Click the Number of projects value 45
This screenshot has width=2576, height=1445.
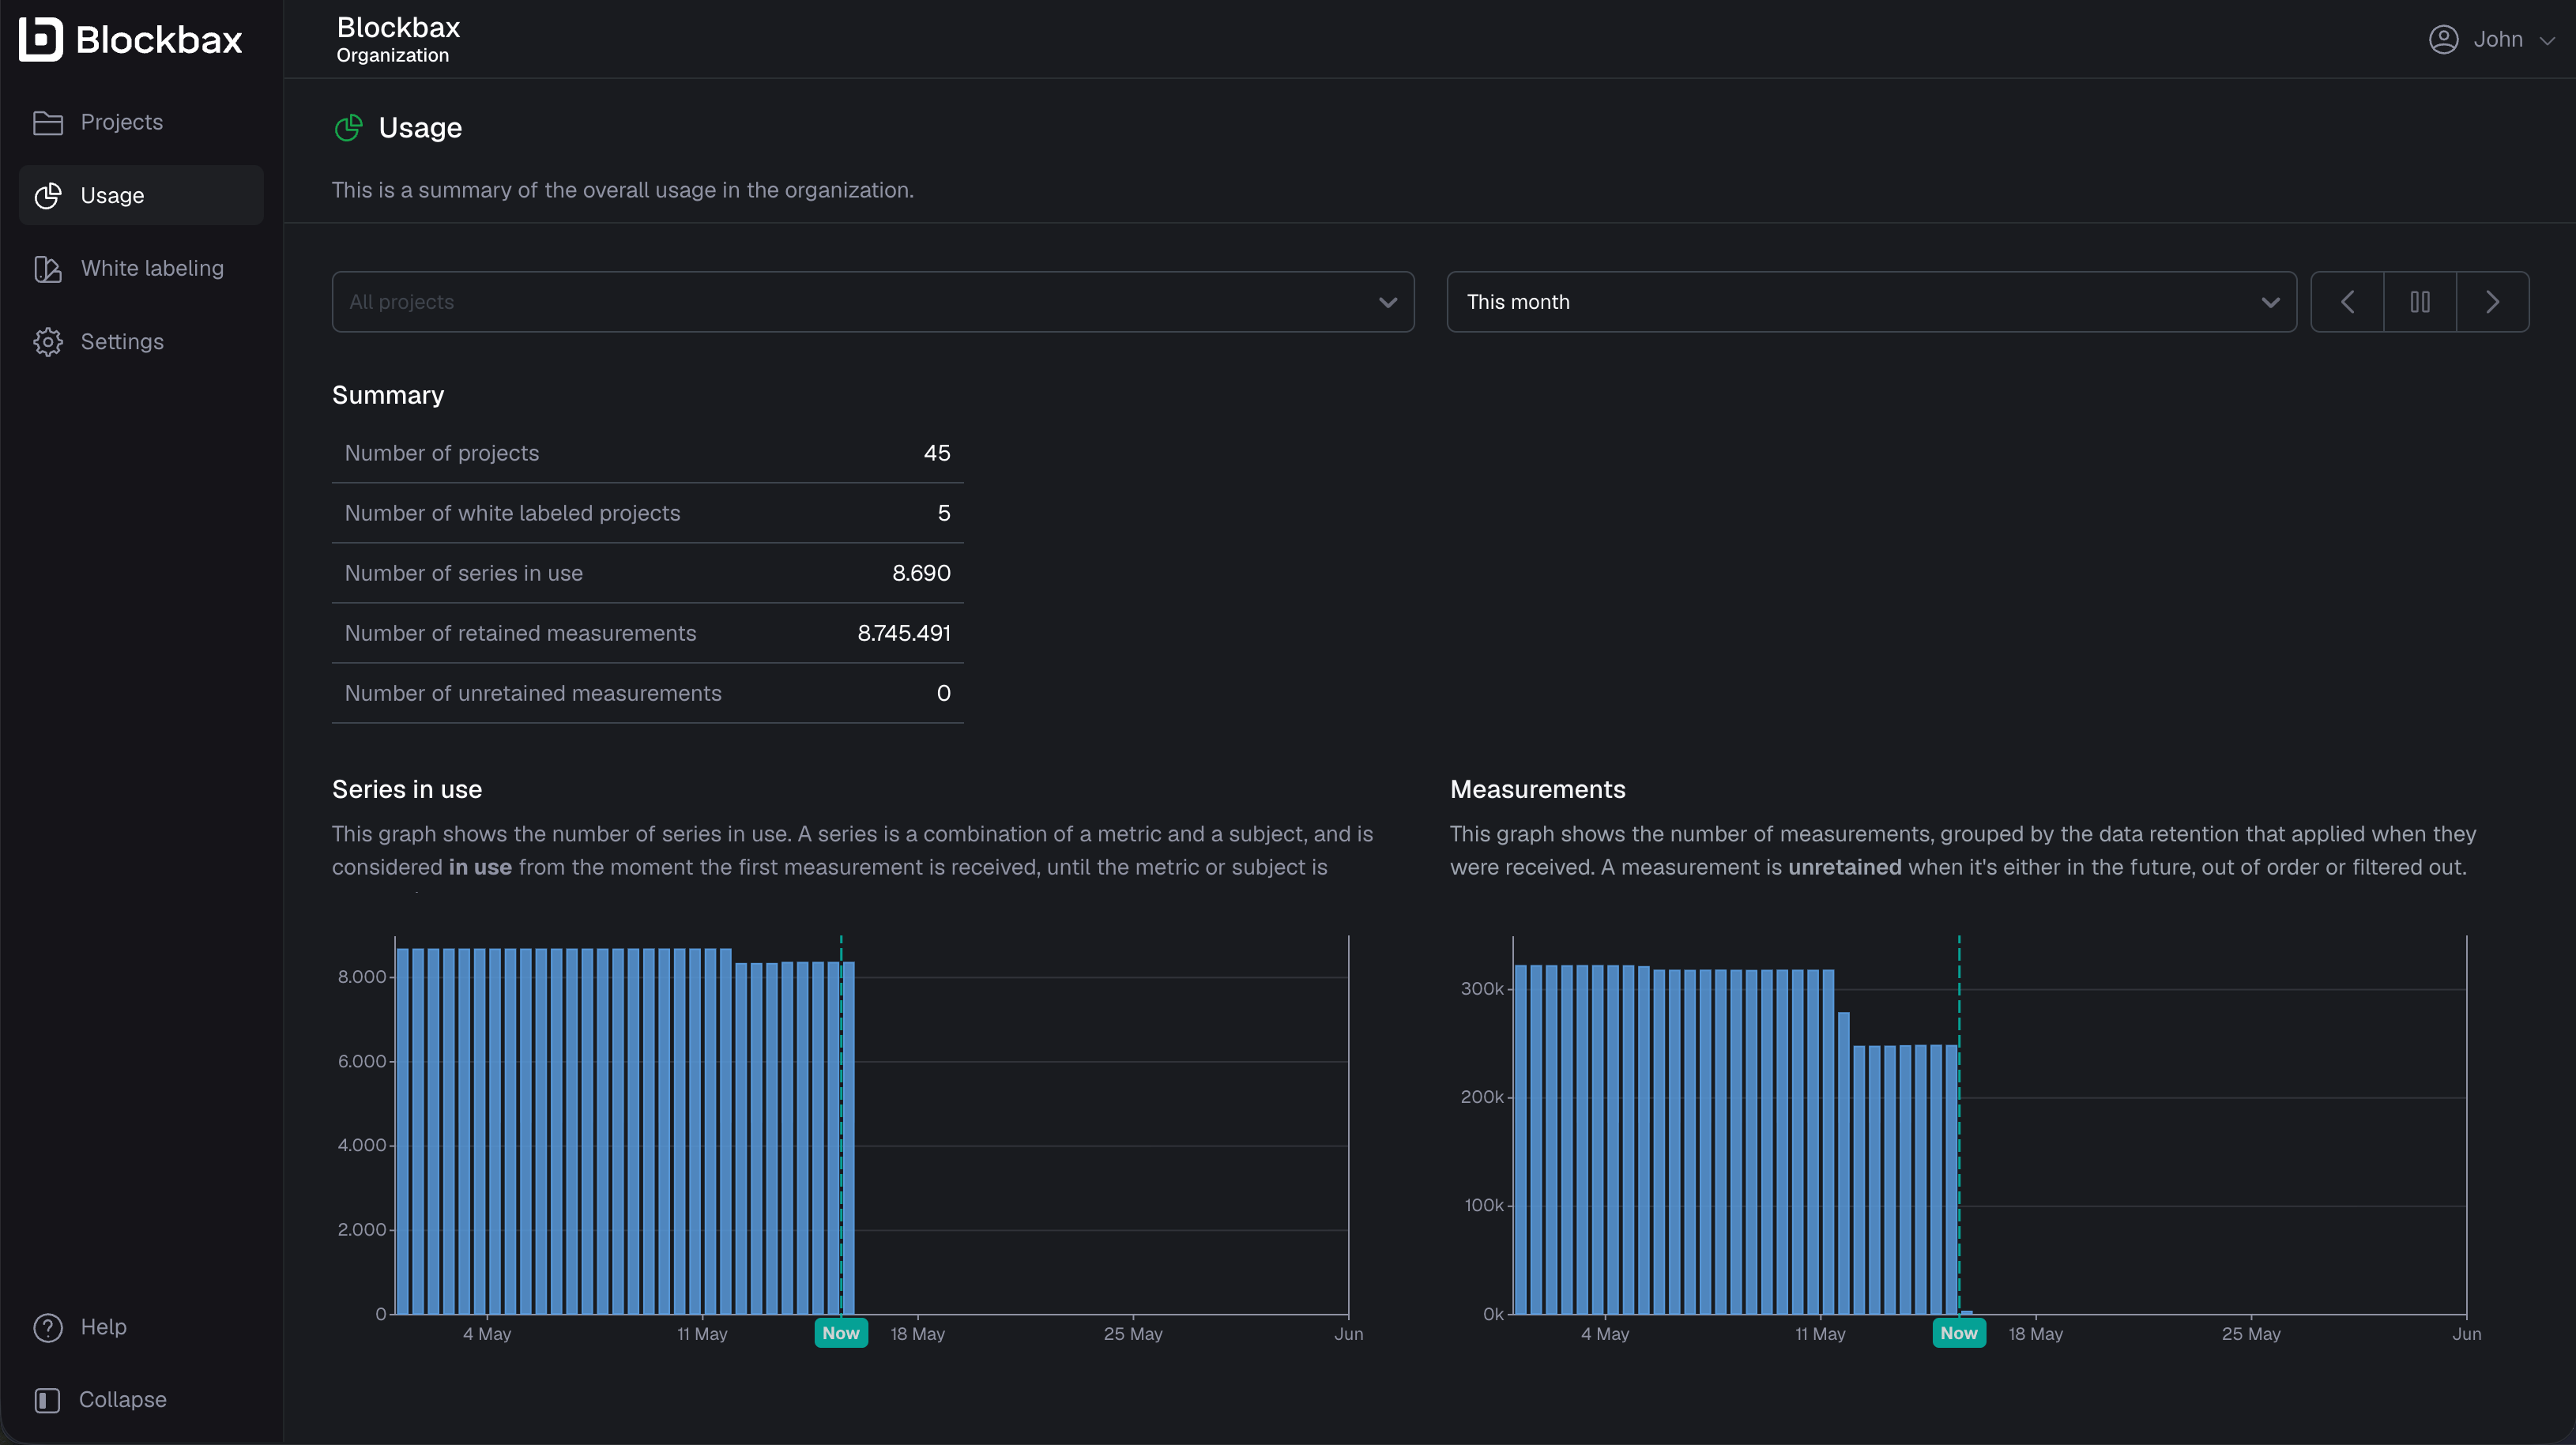(x=936, y=453)
